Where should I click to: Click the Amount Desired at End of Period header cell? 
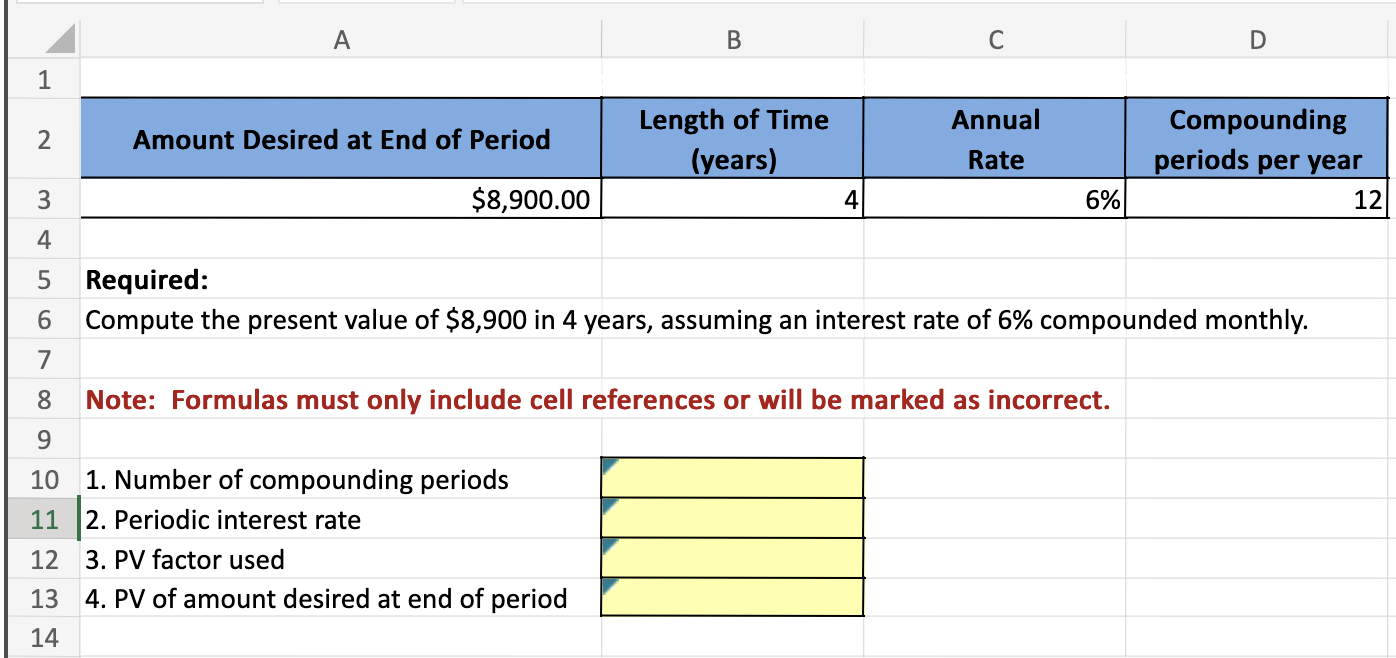pos(340,139)
